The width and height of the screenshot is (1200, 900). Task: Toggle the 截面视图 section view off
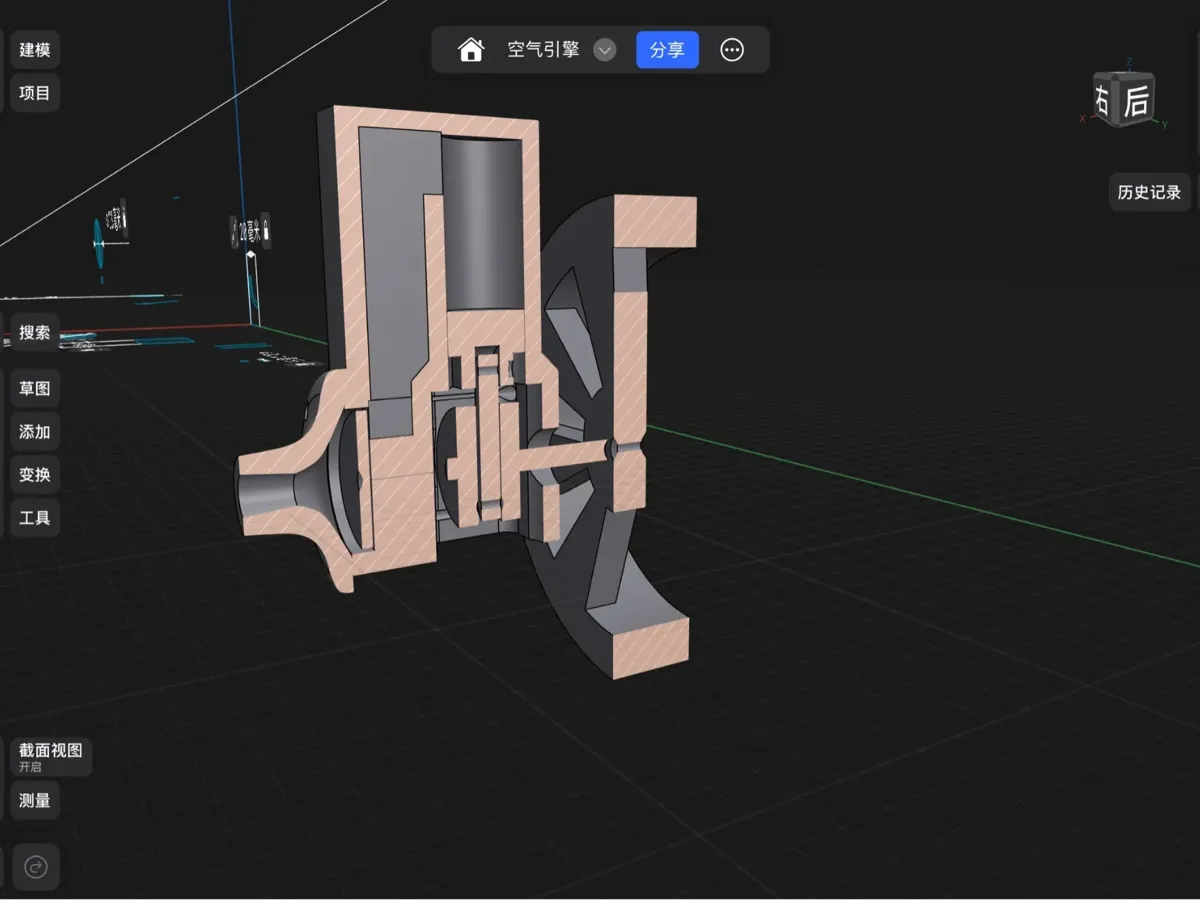click(x=51, y=756)
